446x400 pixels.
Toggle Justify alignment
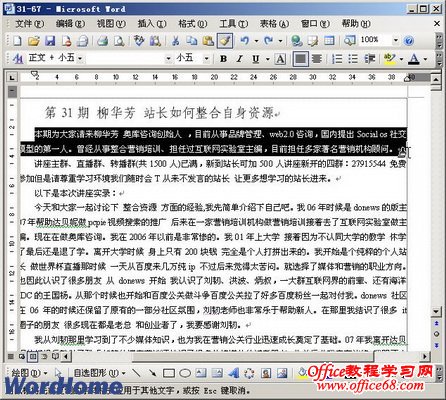tap(300, 59)
